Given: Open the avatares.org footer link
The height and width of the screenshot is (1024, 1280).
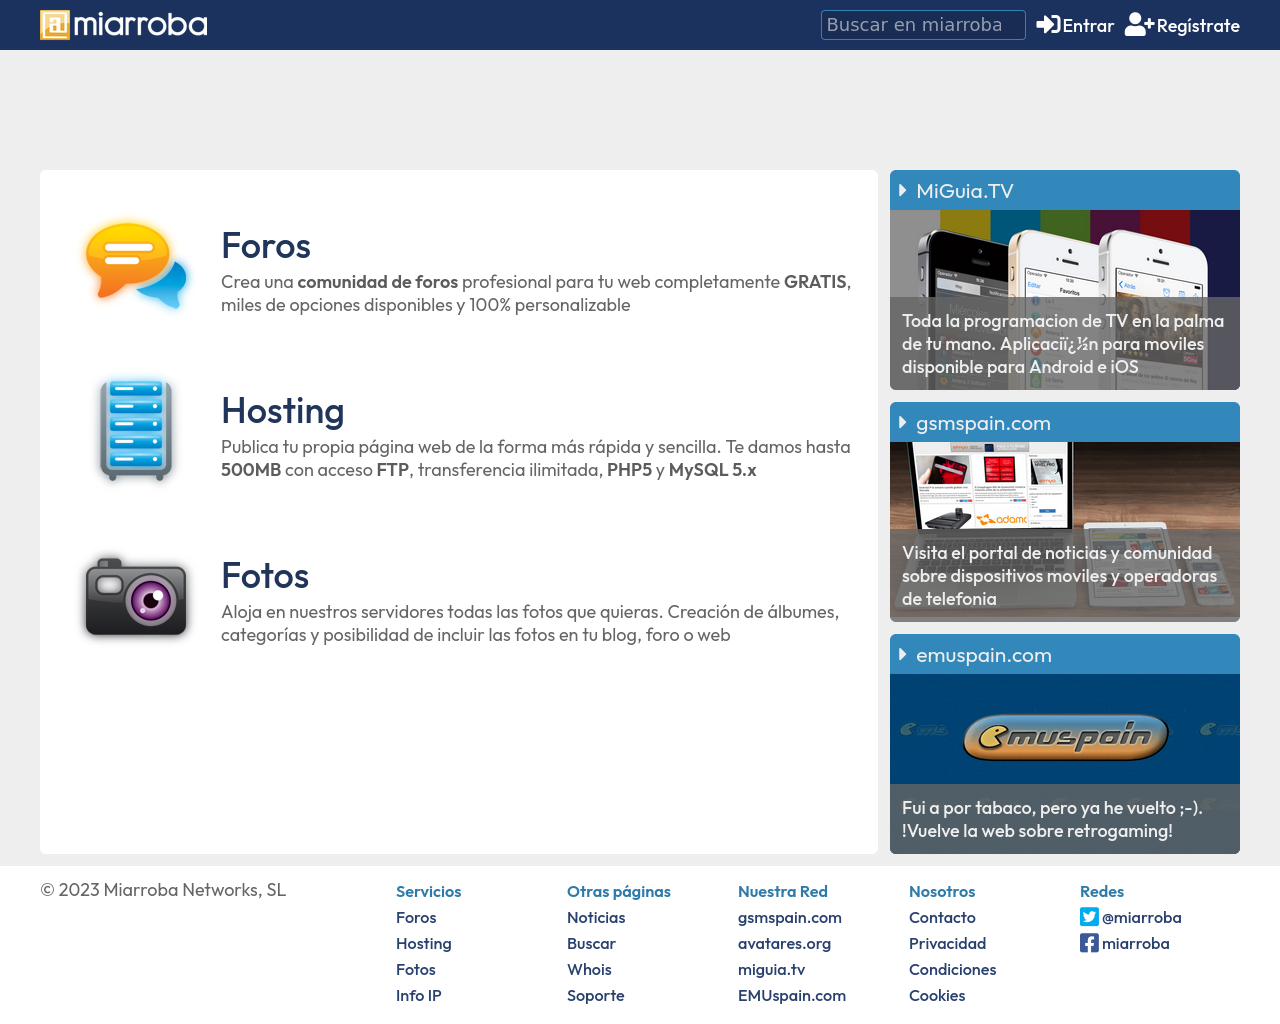Looking at the screenshot, I should (x=785, y=943).
